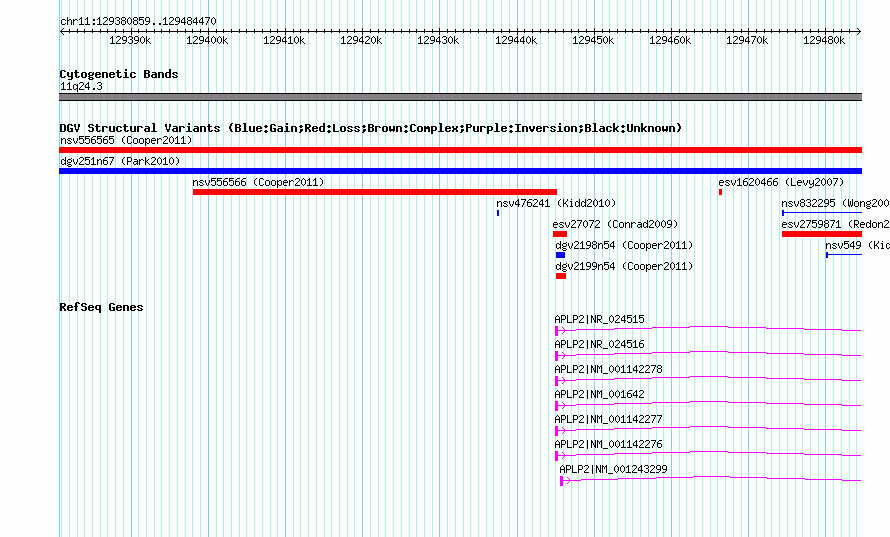Open the dgv2199n54 (Cooper2011) label
The image size is (890, 537).
(x=624, y=266)
